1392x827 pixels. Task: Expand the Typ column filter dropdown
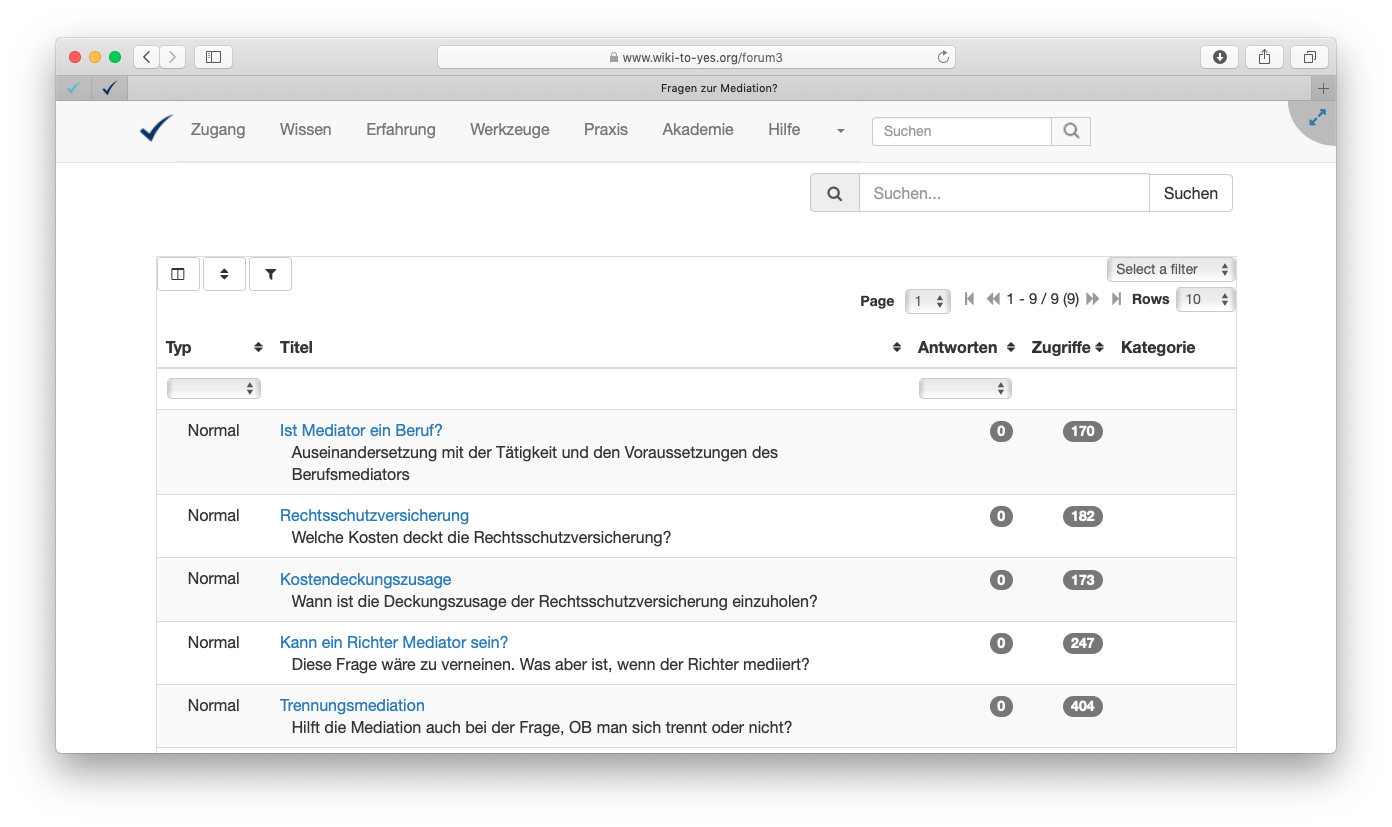(x=214, y=388)
